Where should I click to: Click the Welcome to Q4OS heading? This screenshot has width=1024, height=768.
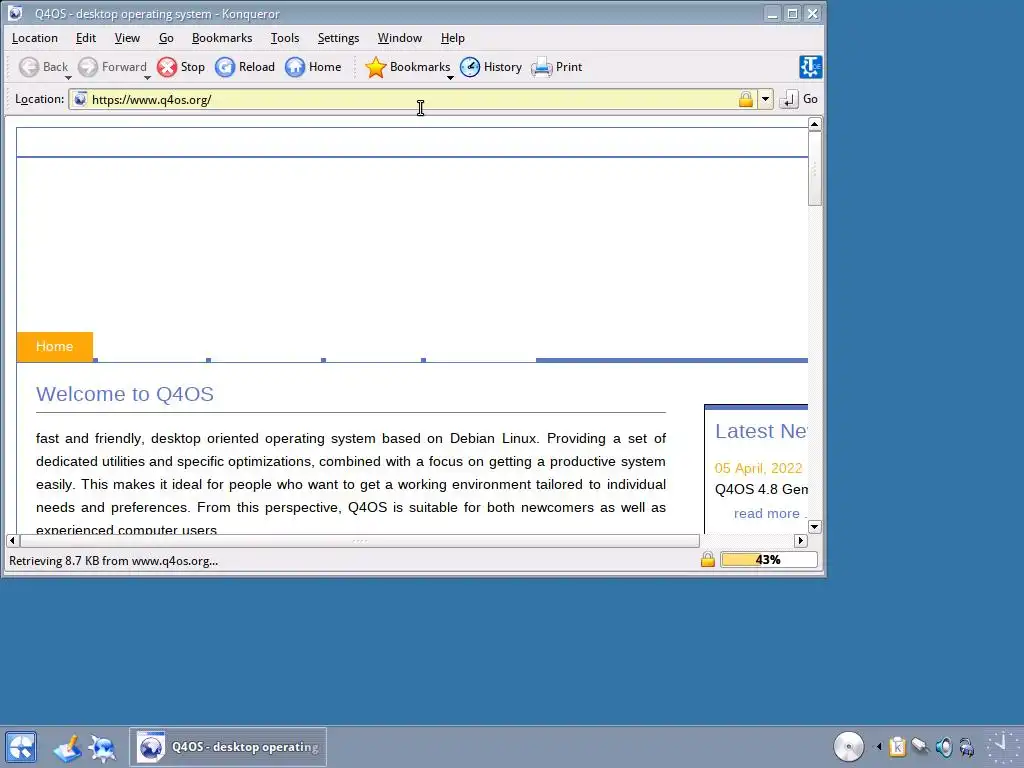[x=125, y=394]
